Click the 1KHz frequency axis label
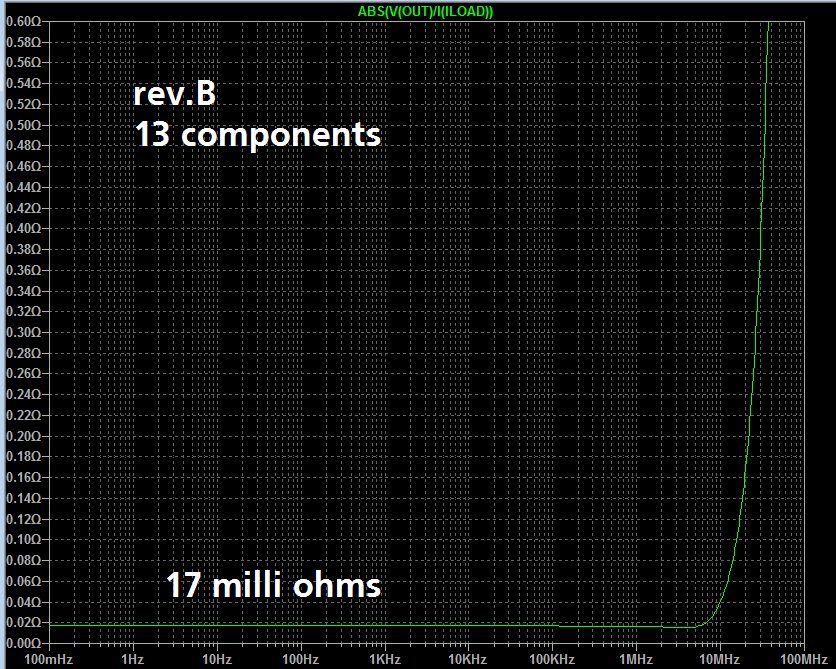Viewport: 836px width, 669px height. [x=384, y=659]
